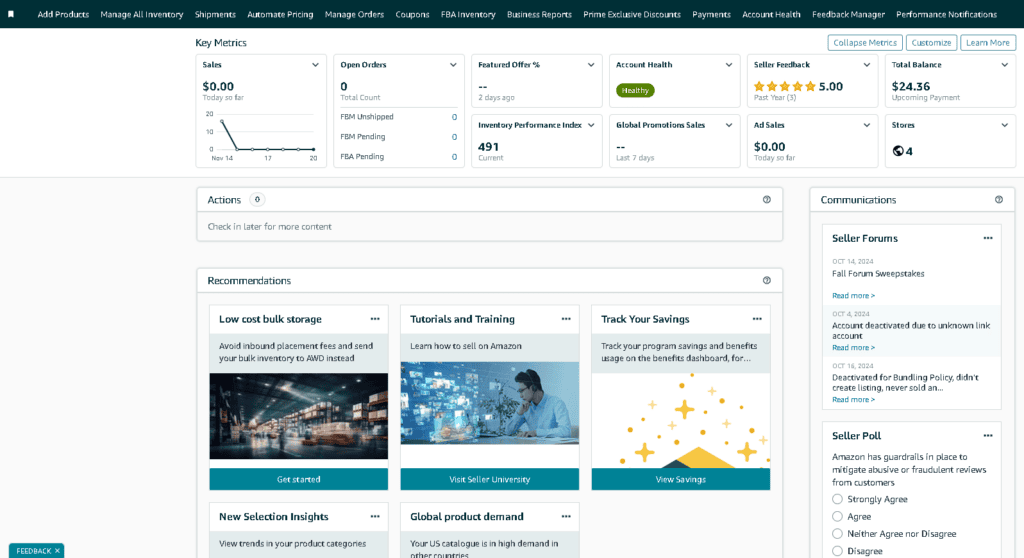Screen dimensions: 1024x558
Task: Click the globe icon in Stores card
Action: pos(898,151)
